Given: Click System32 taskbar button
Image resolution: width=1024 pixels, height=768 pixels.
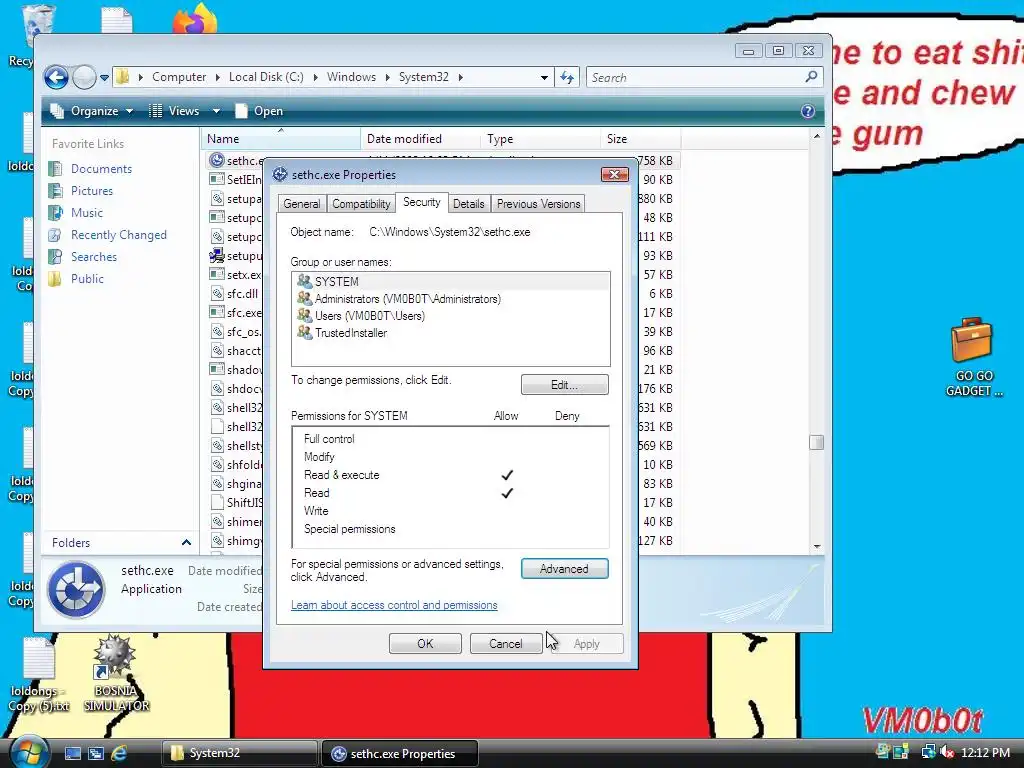Looking at the screenshot, I should [239, 753].
